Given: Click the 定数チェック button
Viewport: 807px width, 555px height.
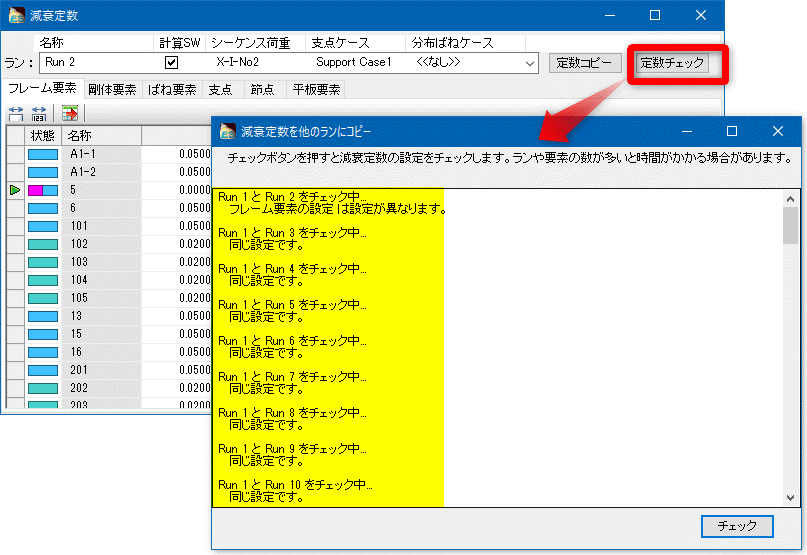Looking at the screenshot, I should (672, 63).
